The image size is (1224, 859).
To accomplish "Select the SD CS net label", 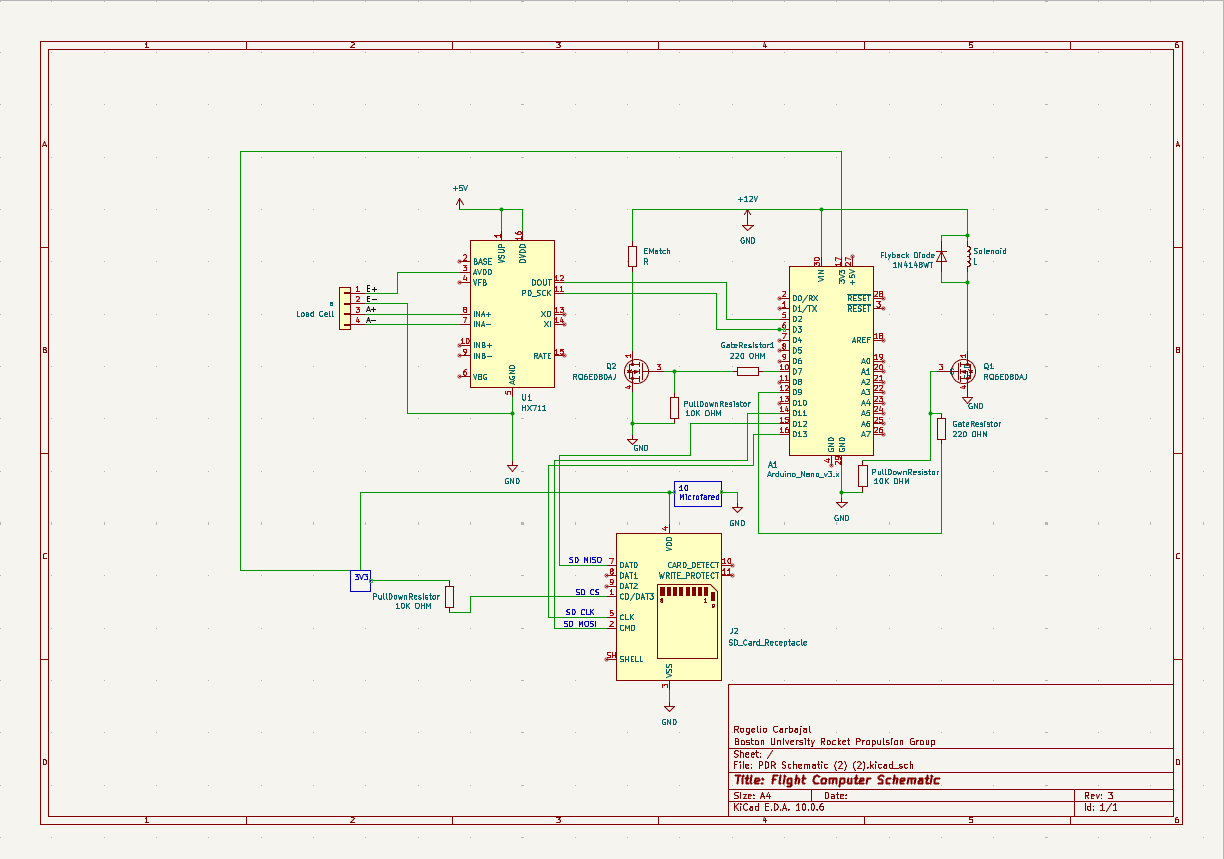I will point(588,593).
